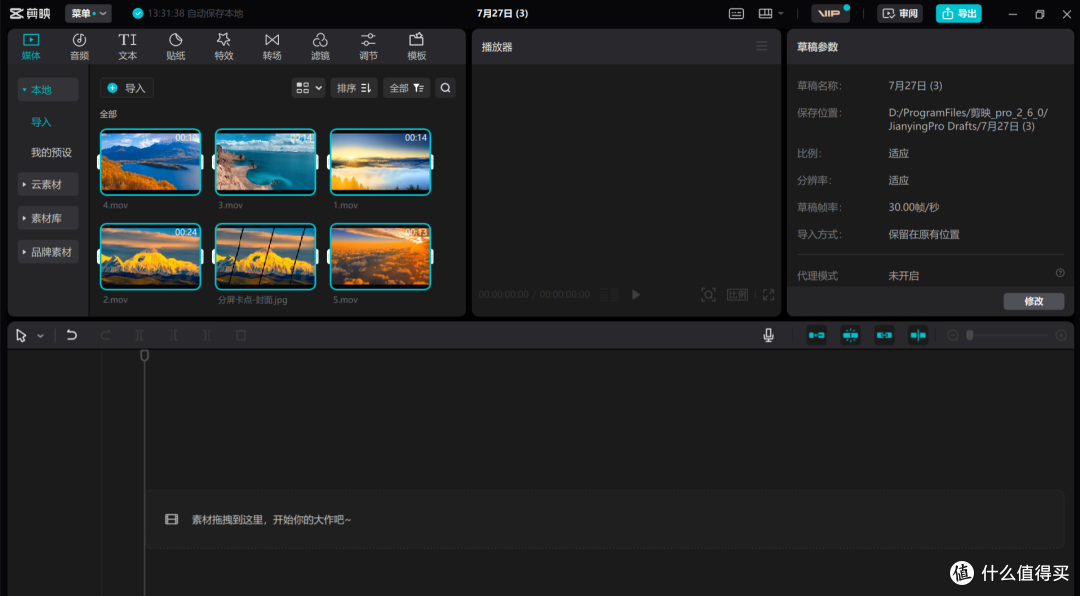This screenshot has width=1080, height=596.
Task: Switch to the 滤镜 filters tab
Action: coord(320,47)
